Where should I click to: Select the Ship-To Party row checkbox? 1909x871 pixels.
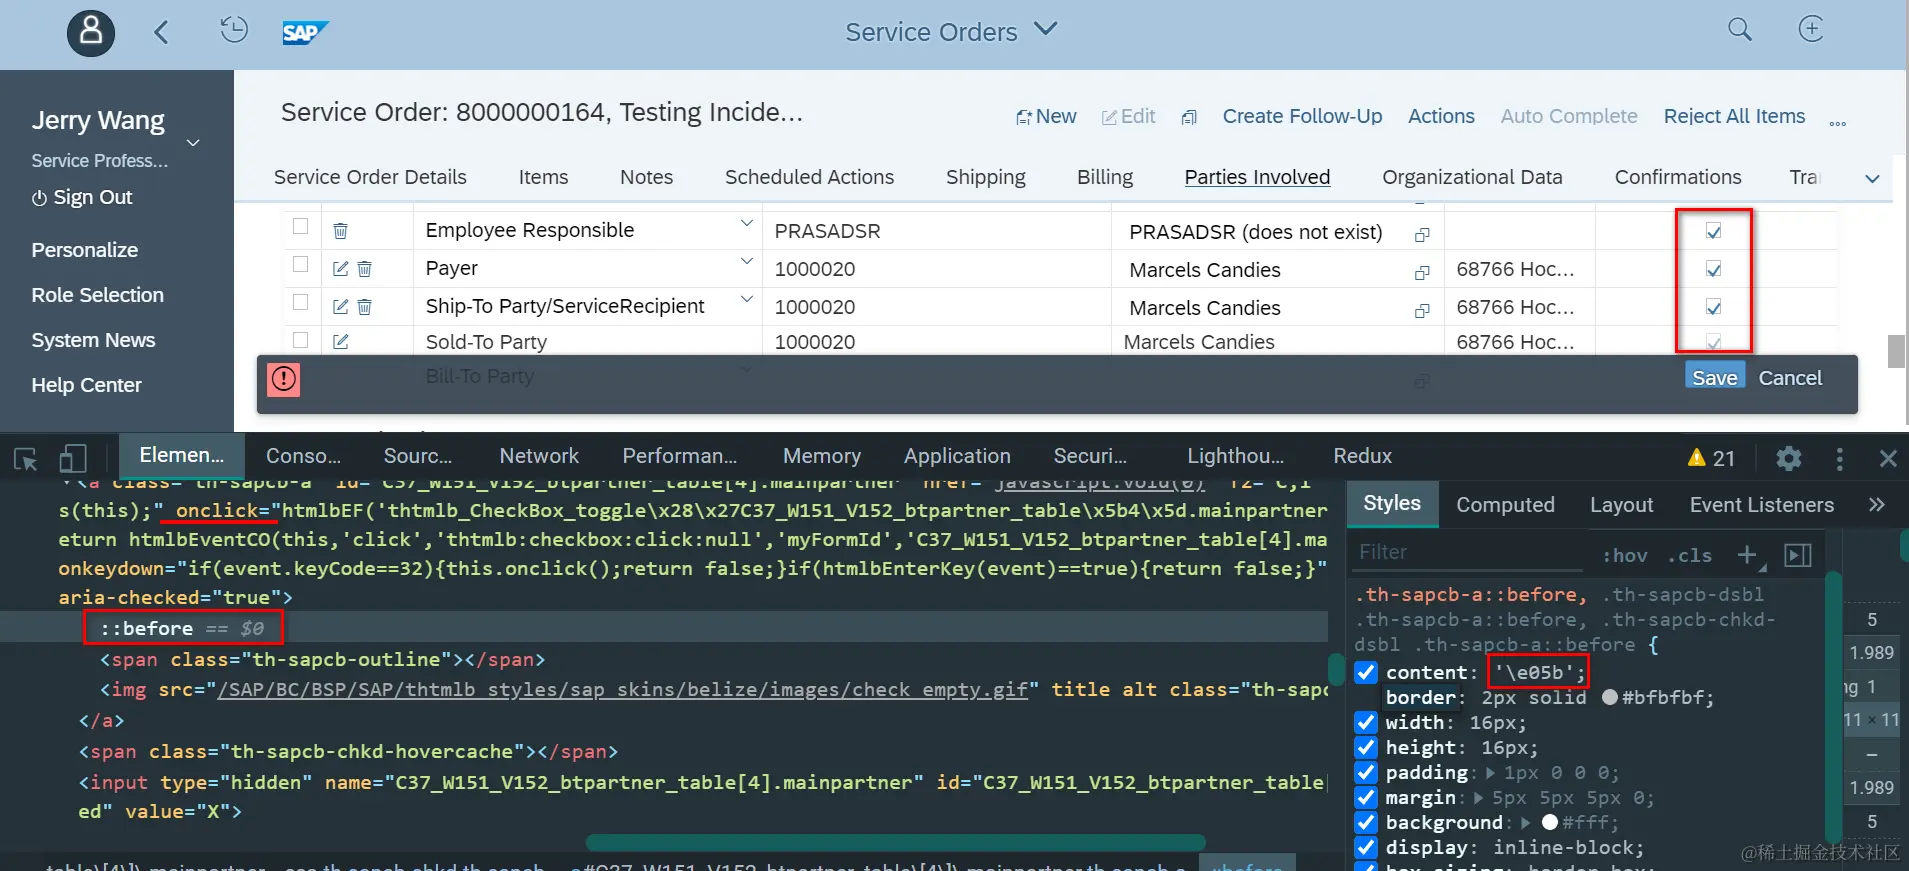click(300, 302)
